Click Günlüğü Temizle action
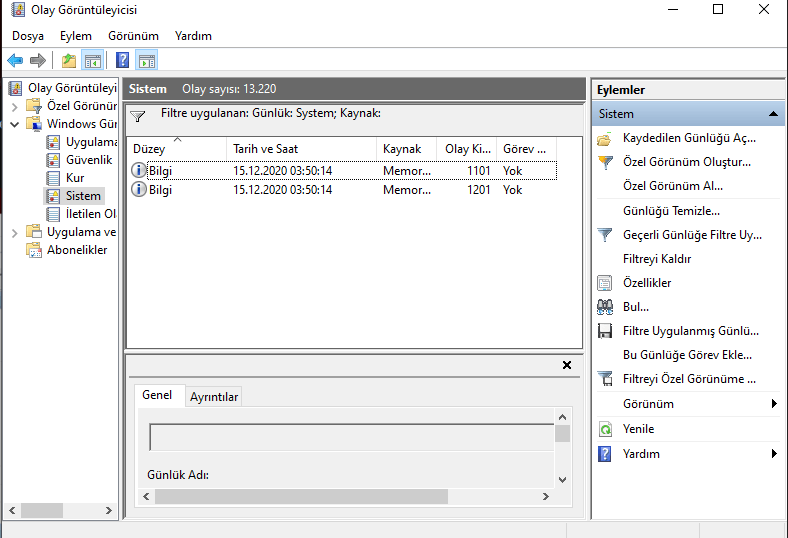 (x=671, y=211)
